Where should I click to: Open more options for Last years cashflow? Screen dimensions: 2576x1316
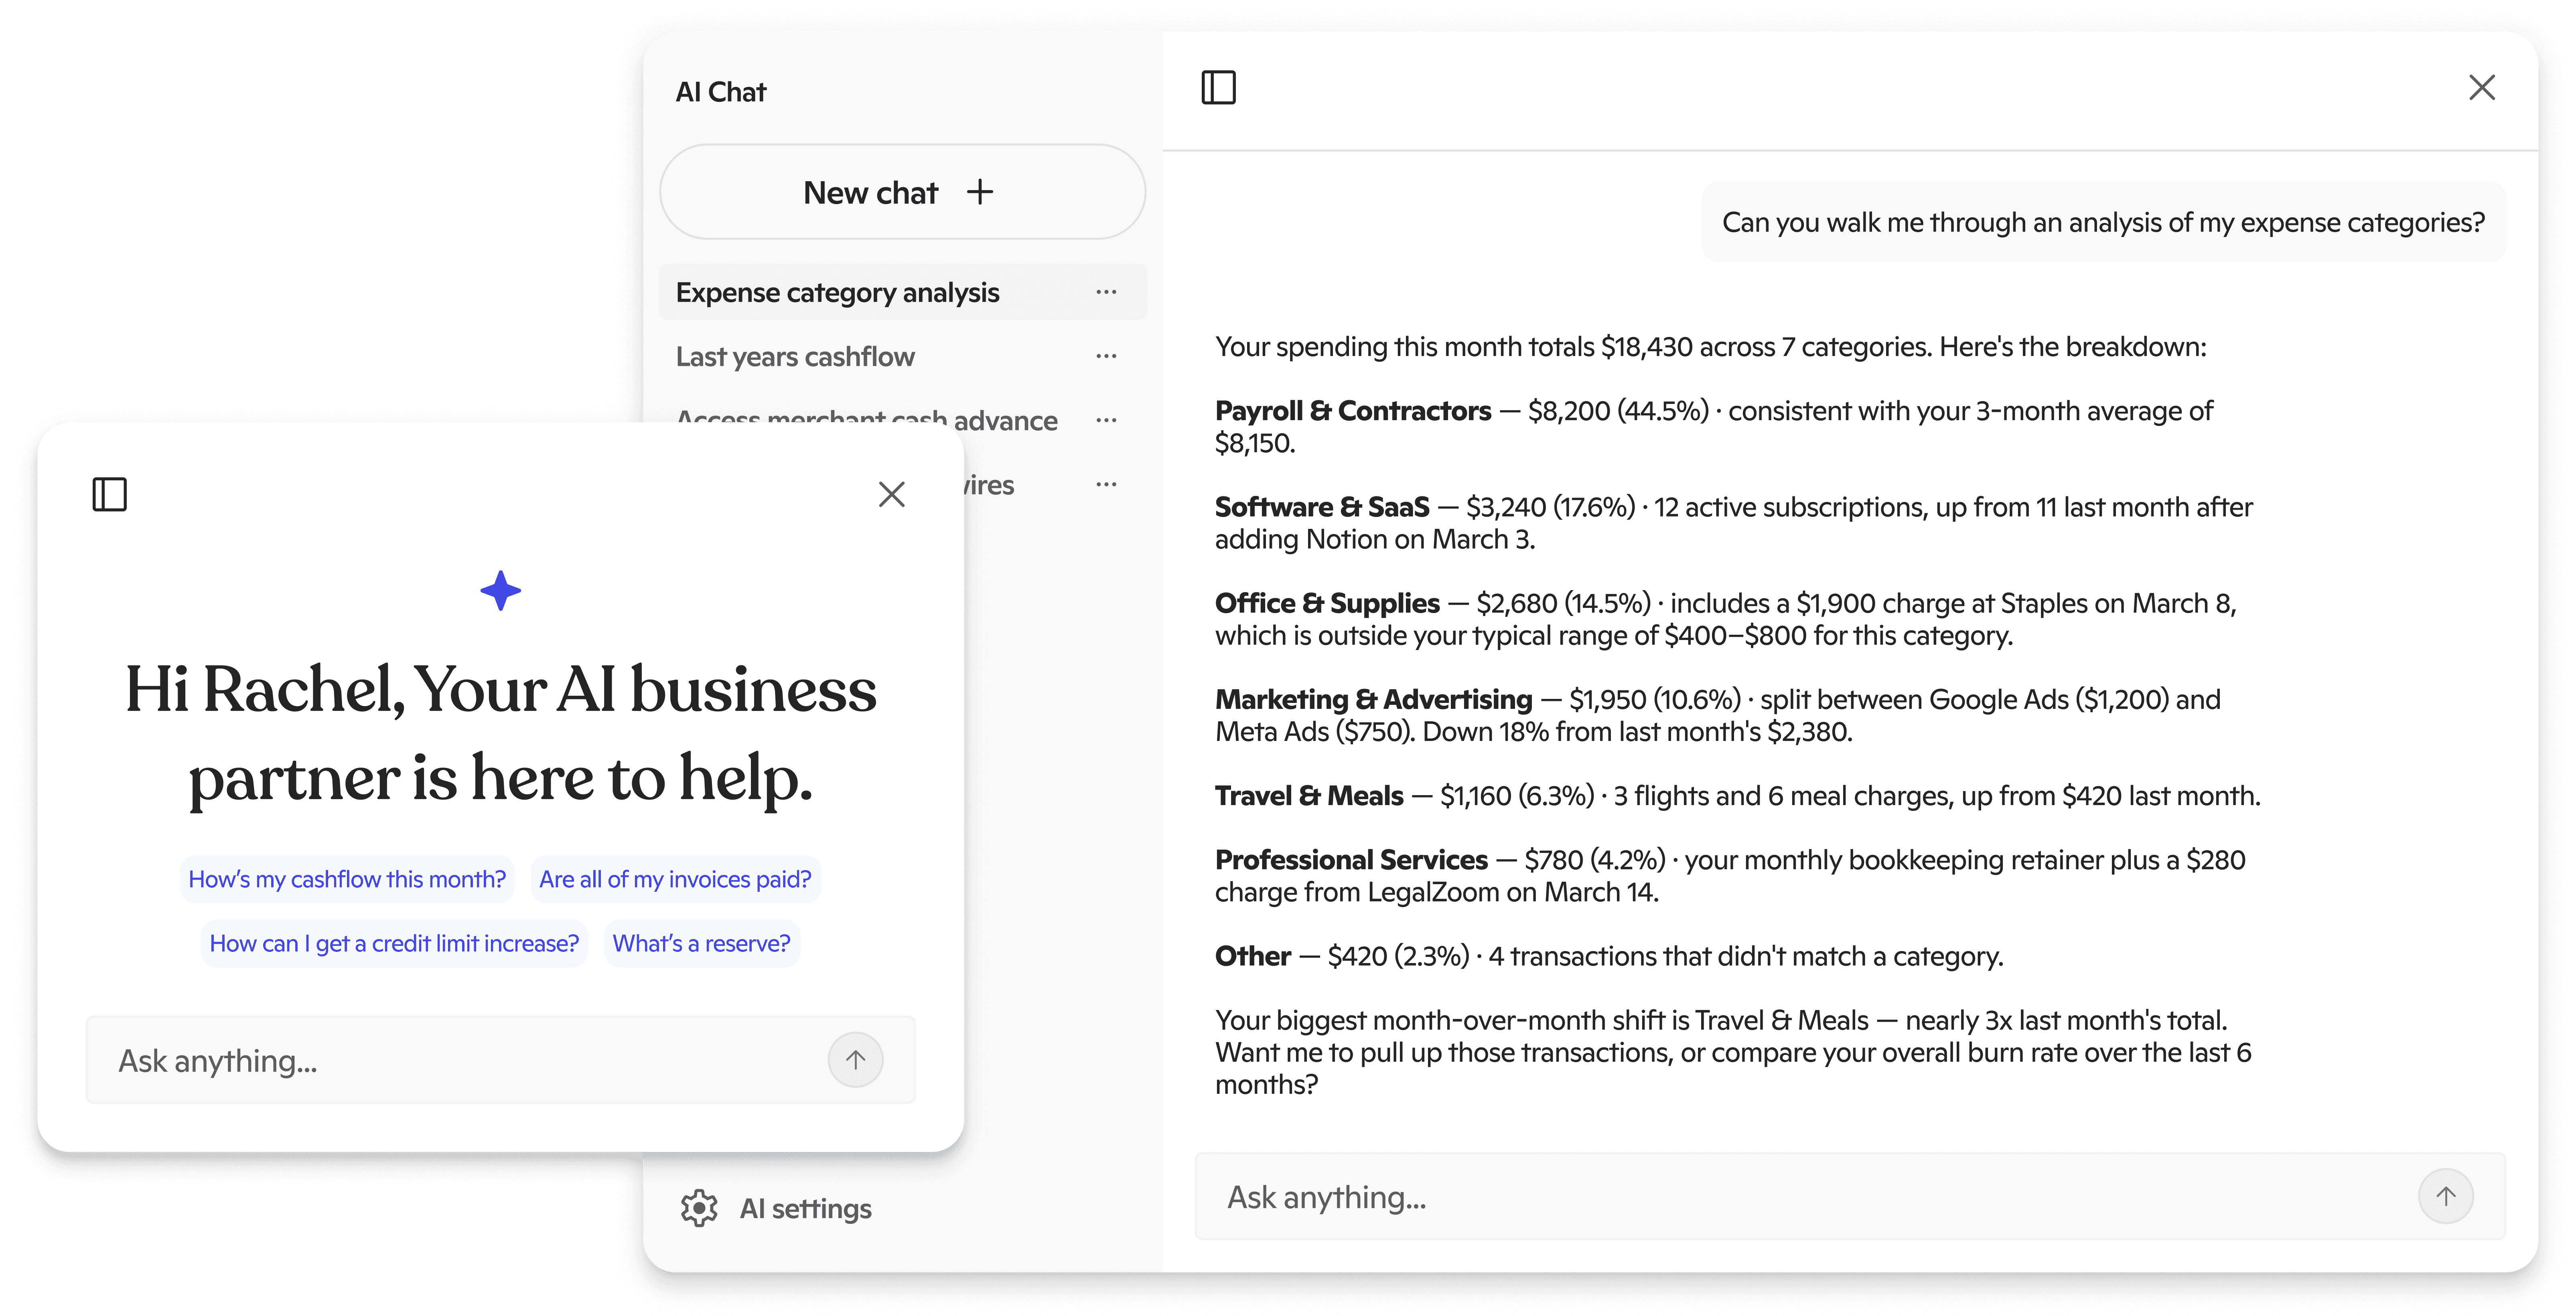pos(1106,356)
